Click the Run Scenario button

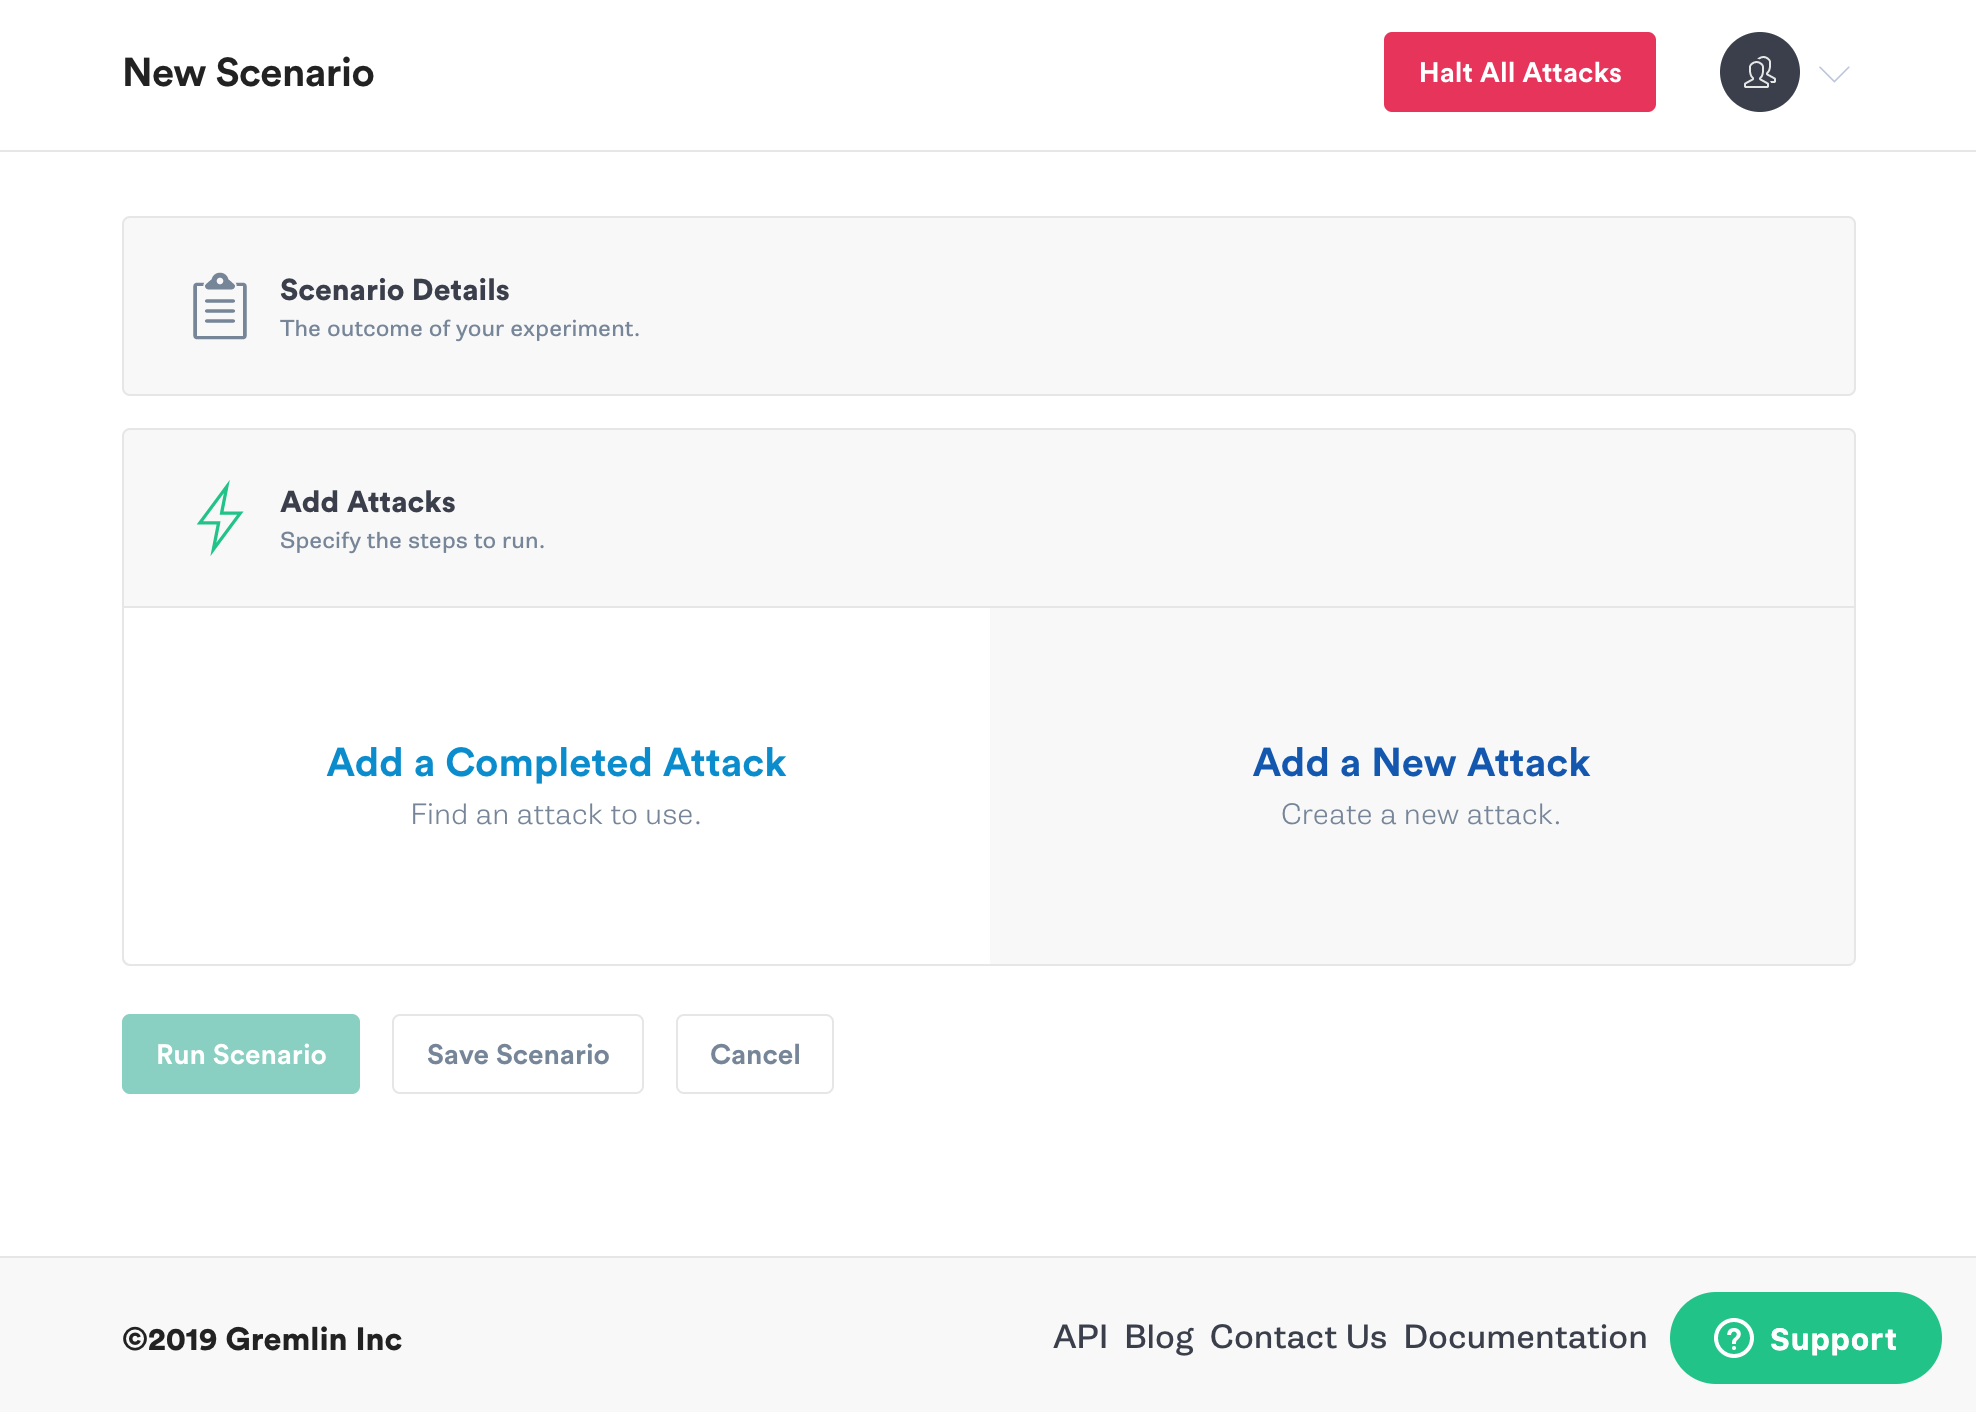(x=241, y=1054)
